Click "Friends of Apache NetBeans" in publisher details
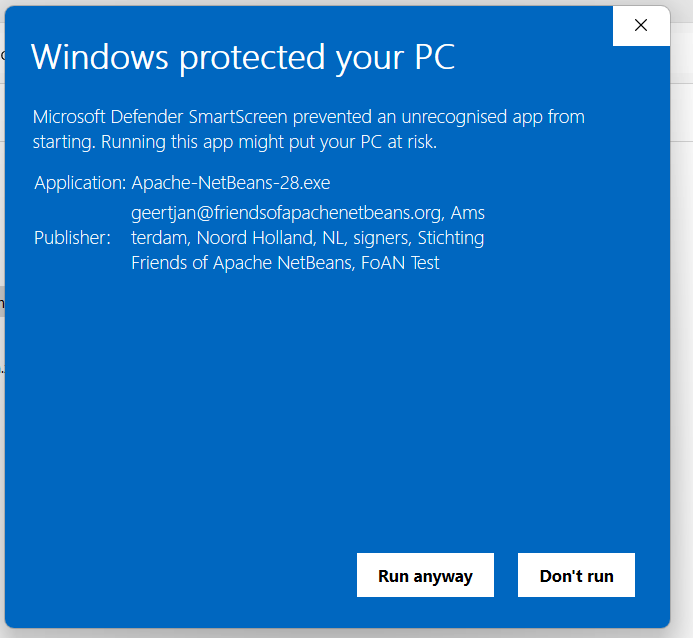 [242, 263]
